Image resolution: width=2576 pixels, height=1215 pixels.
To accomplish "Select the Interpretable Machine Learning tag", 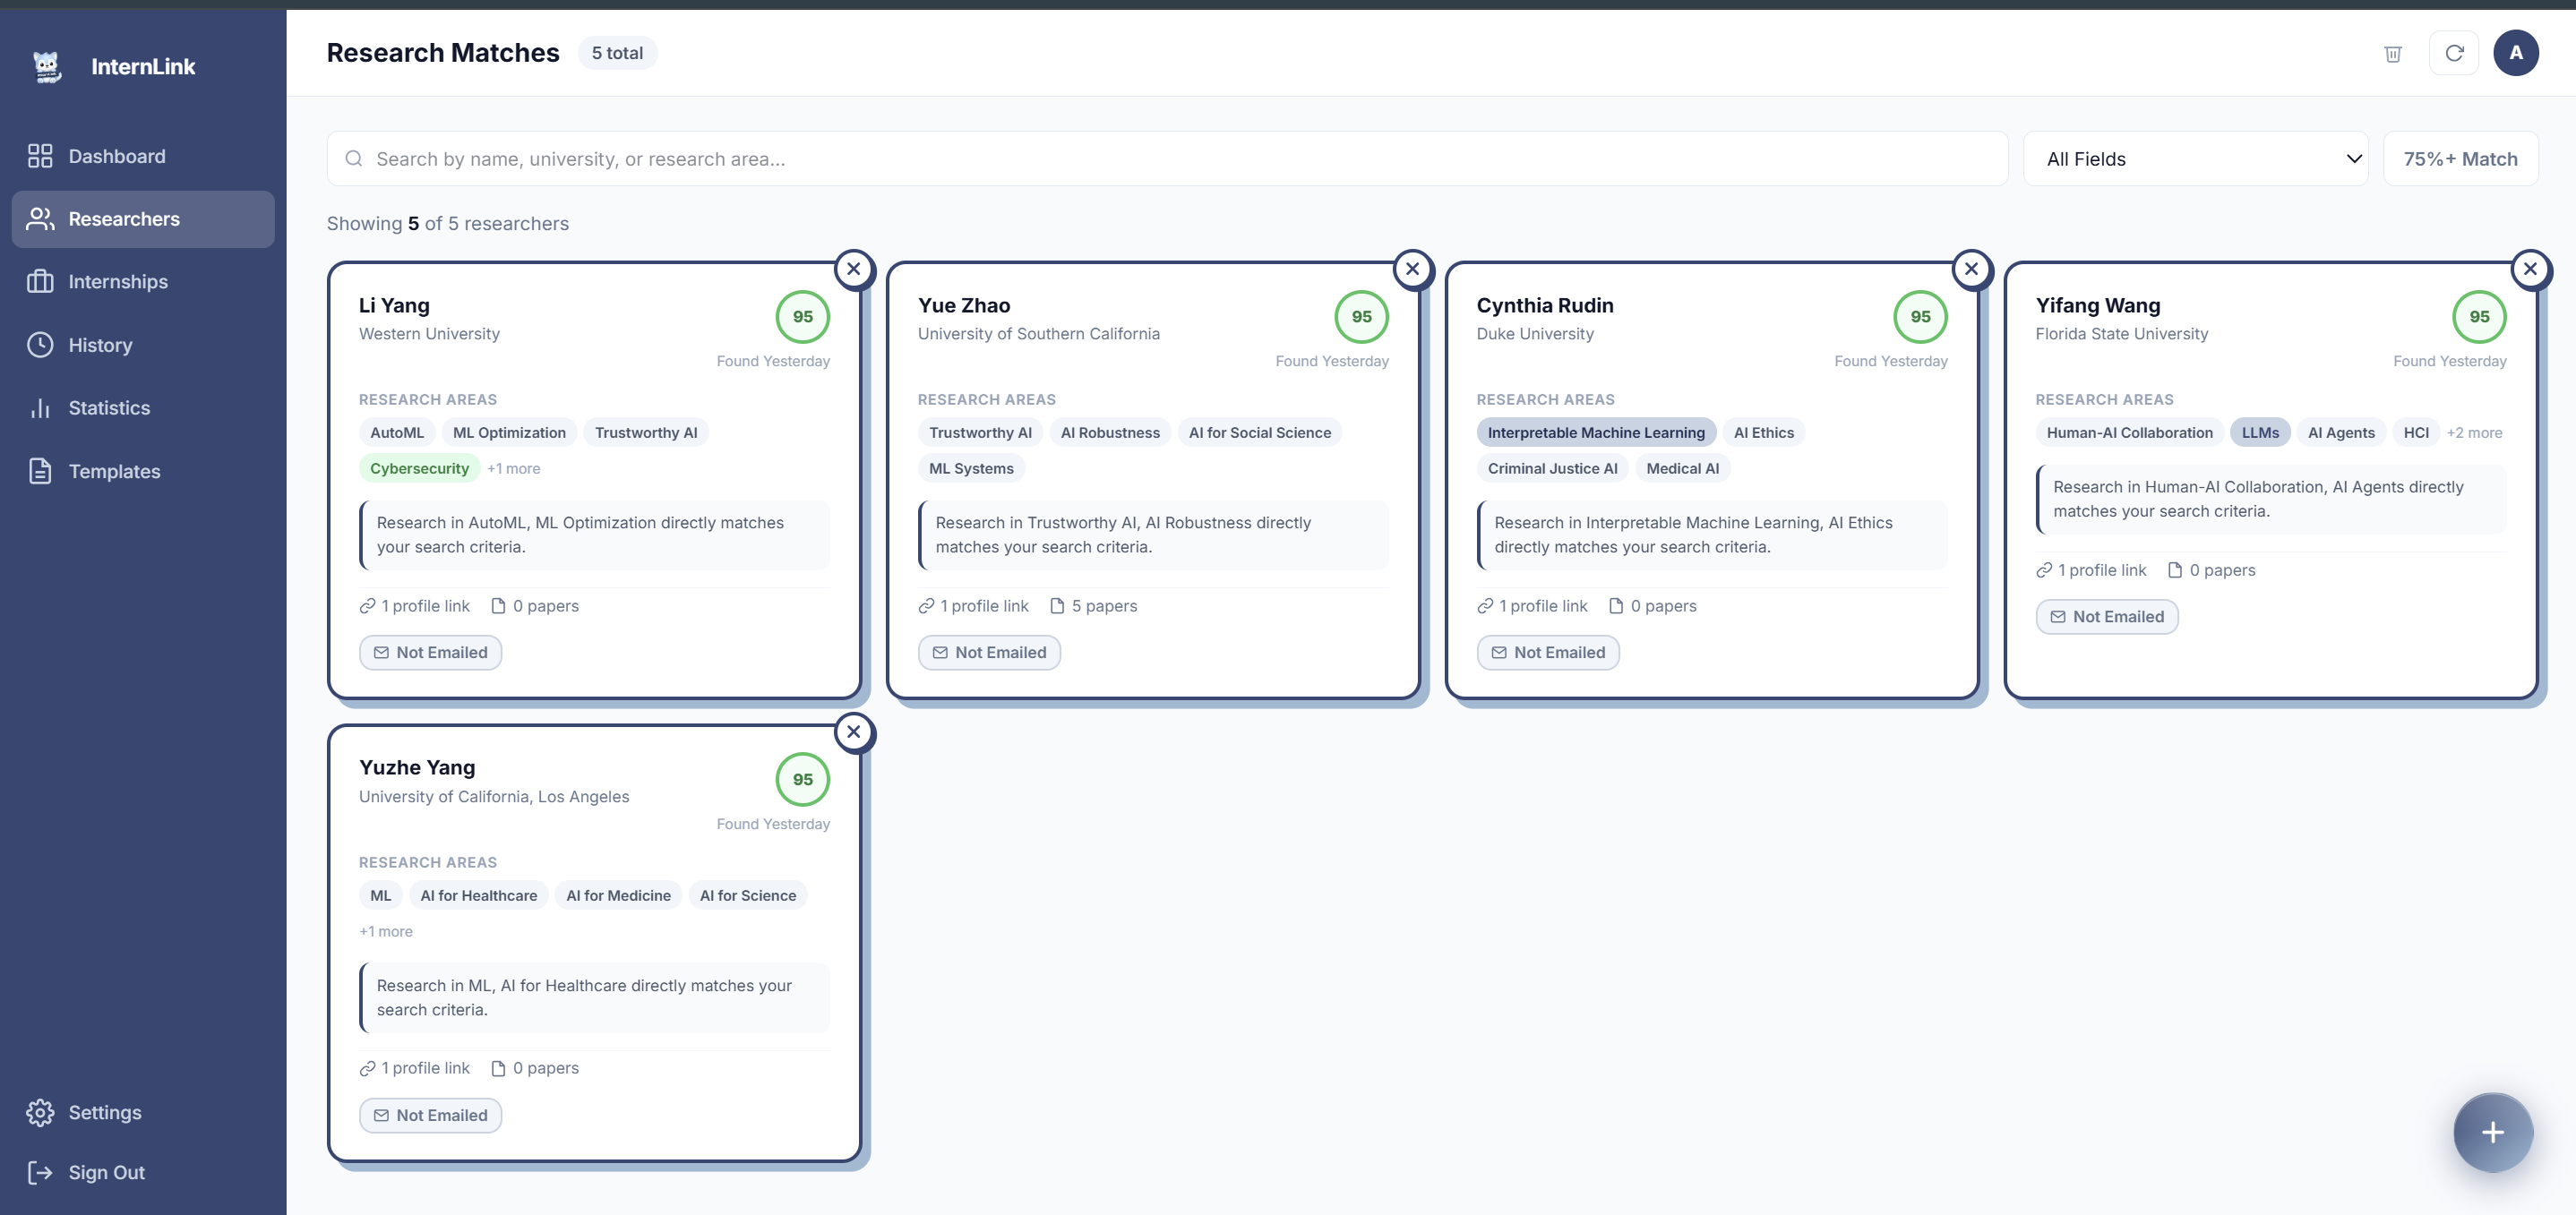I will [x=1596, y=433].
